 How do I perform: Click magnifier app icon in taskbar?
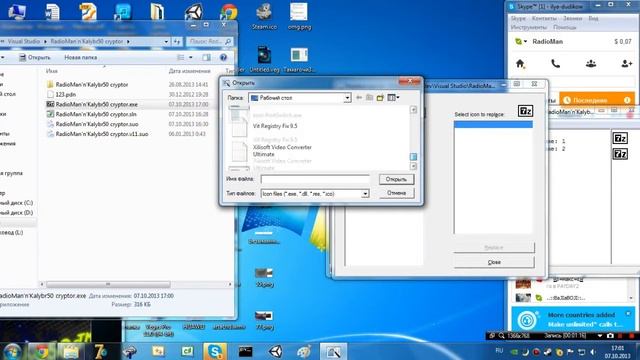click(x=333, y=351)
